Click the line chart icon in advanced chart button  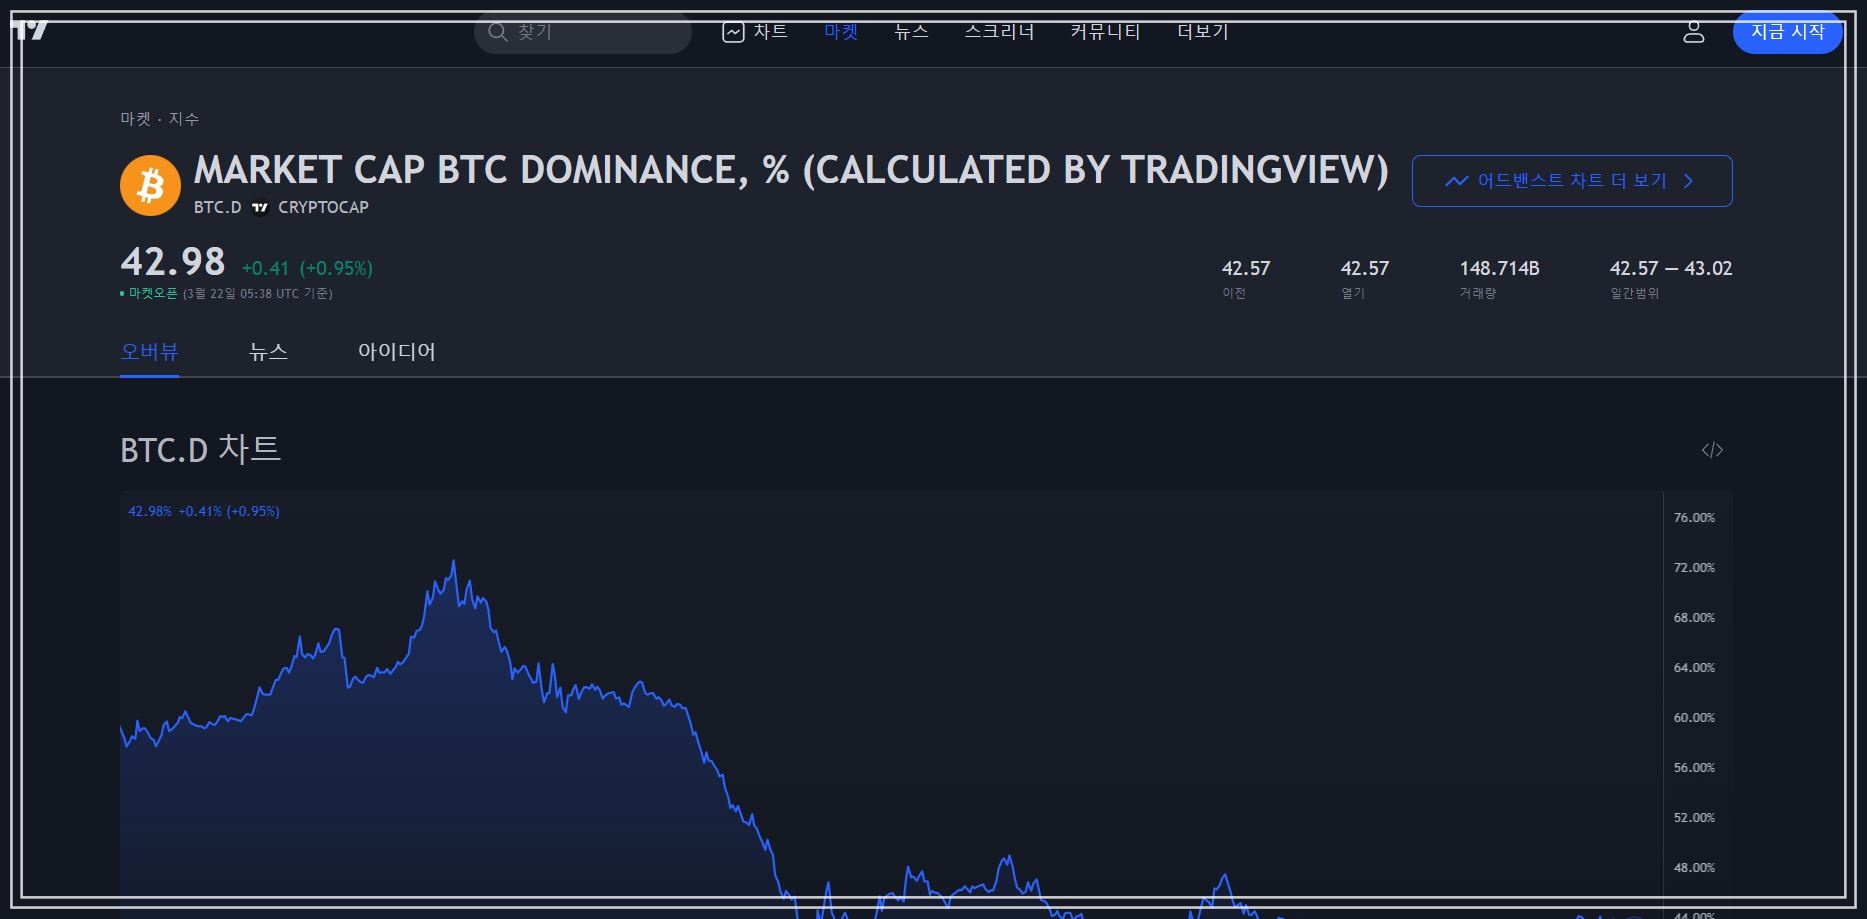[x=1456, y=181]
